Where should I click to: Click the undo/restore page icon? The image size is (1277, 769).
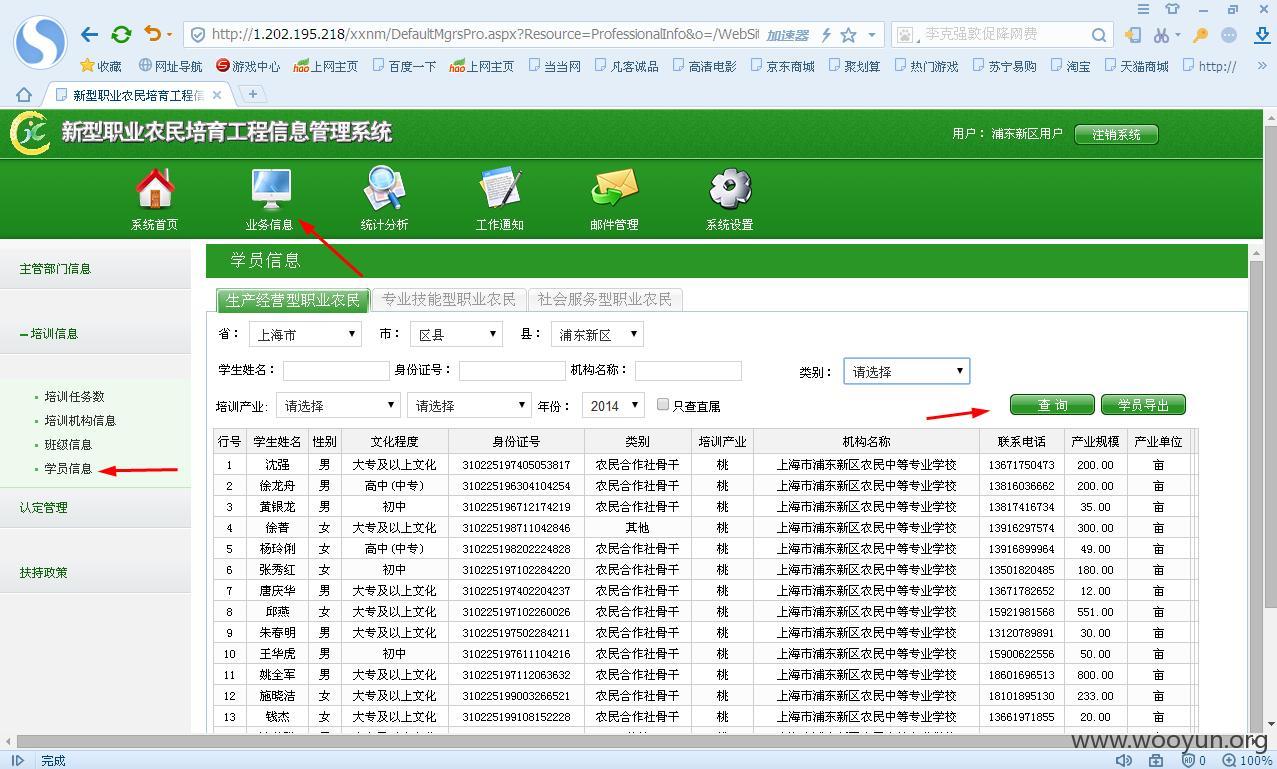tap(153, 34)
